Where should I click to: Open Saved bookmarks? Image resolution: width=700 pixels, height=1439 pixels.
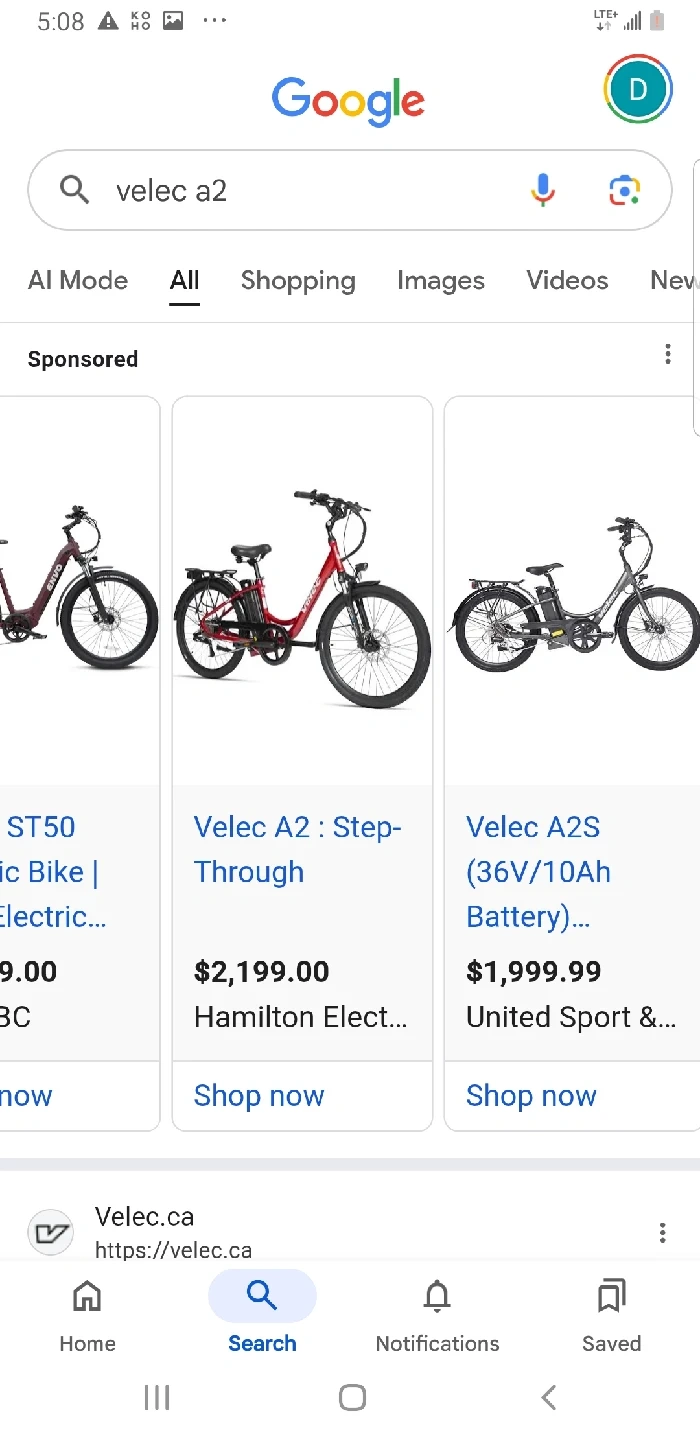[x=611, y=1315]
